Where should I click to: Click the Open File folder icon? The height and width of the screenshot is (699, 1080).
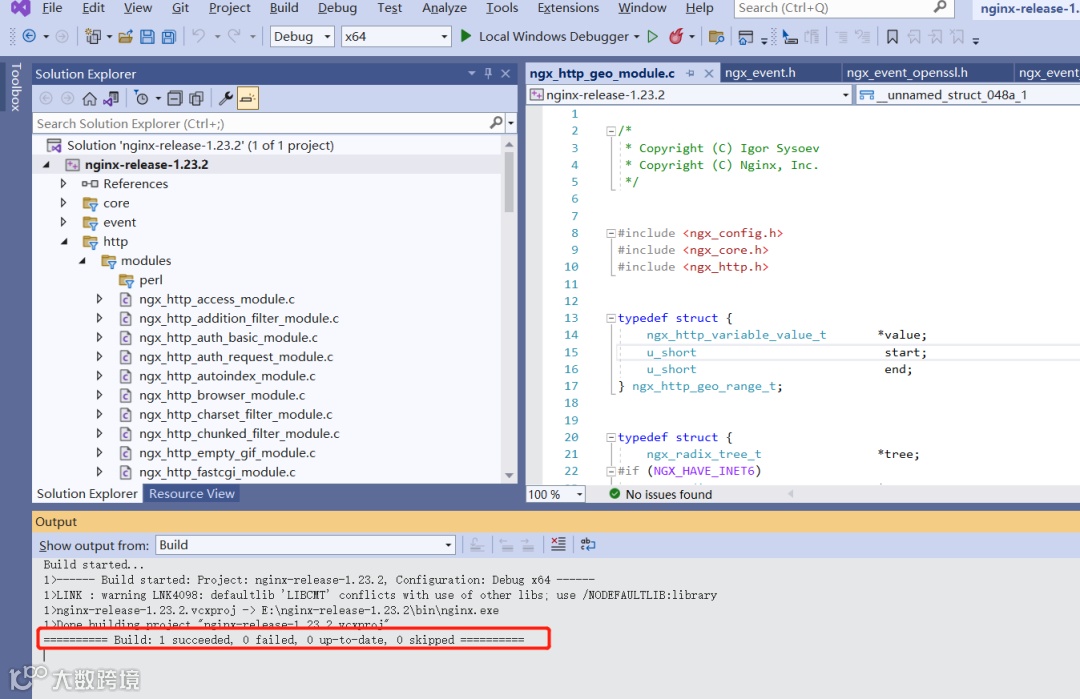coord(125,36)
